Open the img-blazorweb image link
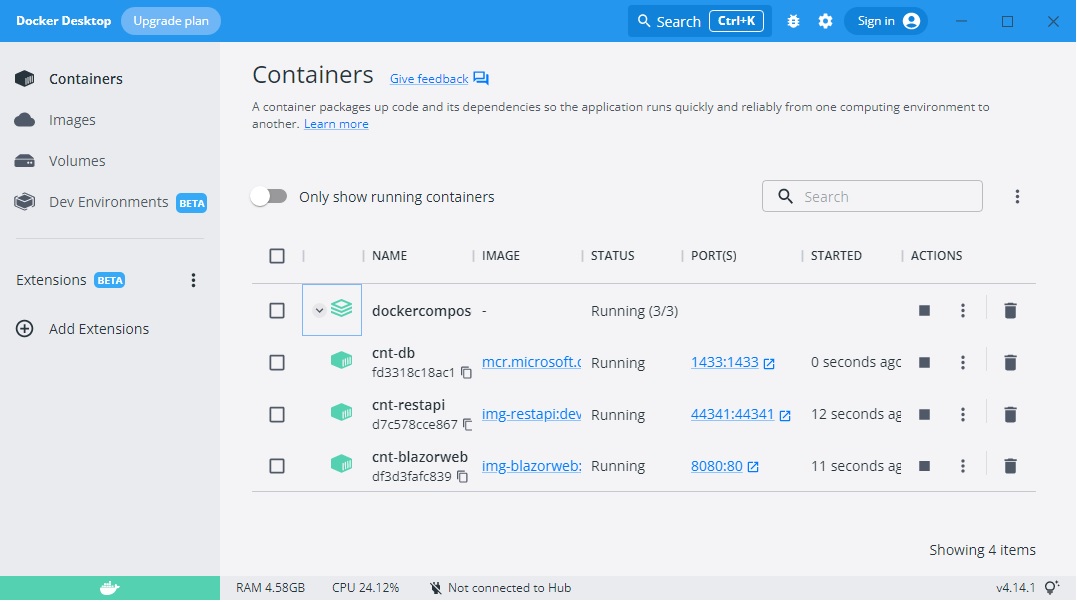The width and height of the screenshot is (1077, 602). 532,466
